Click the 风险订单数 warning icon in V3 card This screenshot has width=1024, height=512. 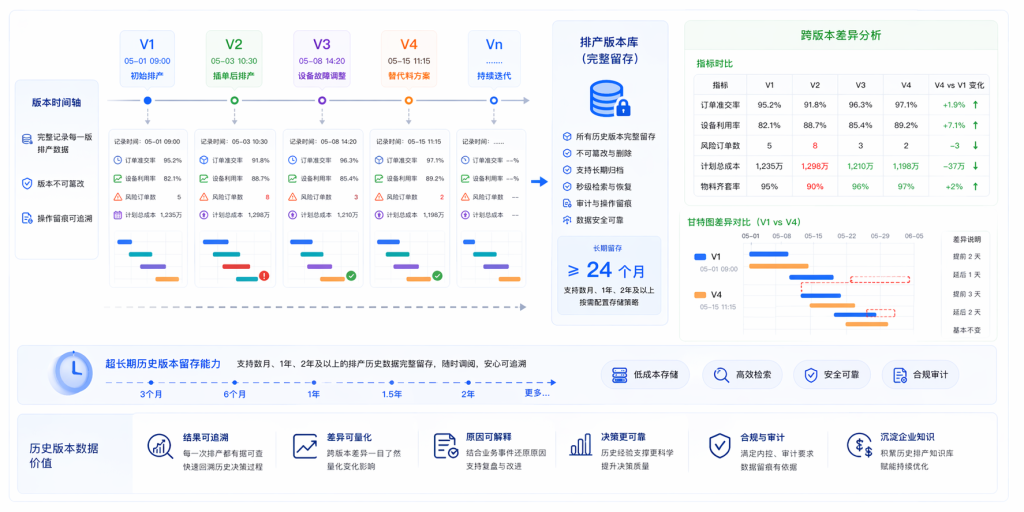tap(291, 197)
